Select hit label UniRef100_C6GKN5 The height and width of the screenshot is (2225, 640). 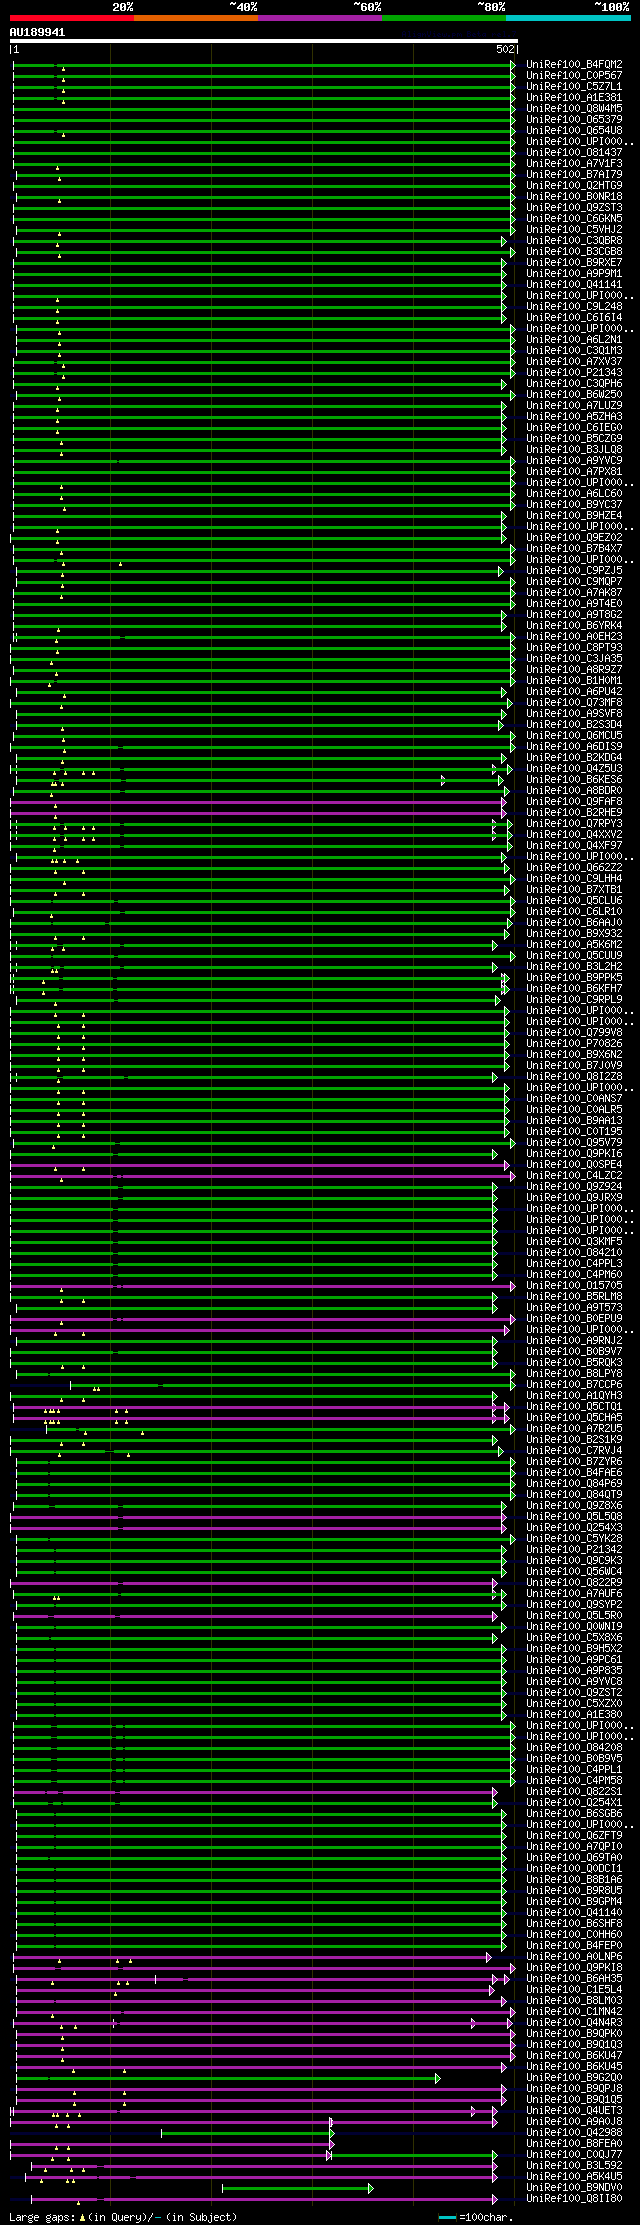point(574,218)
